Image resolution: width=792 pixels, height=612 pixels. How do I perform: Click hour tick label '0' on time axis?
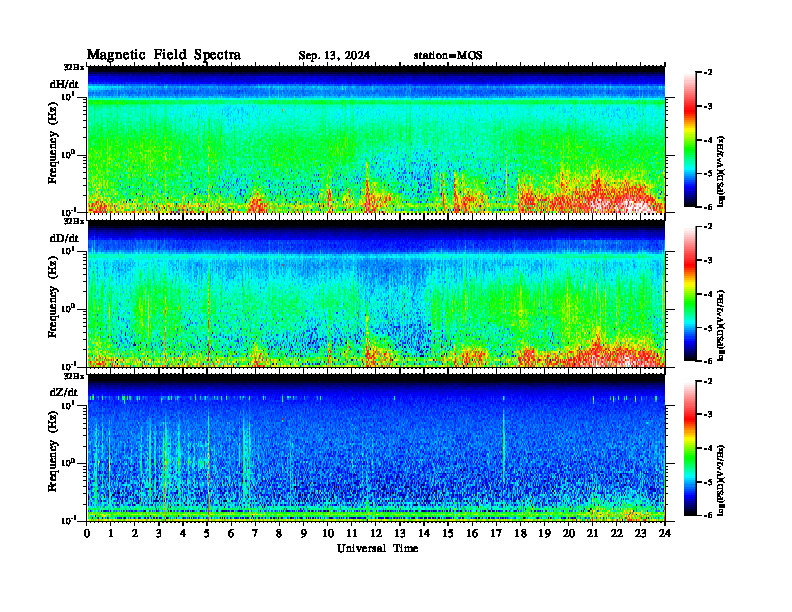point(87,533)
